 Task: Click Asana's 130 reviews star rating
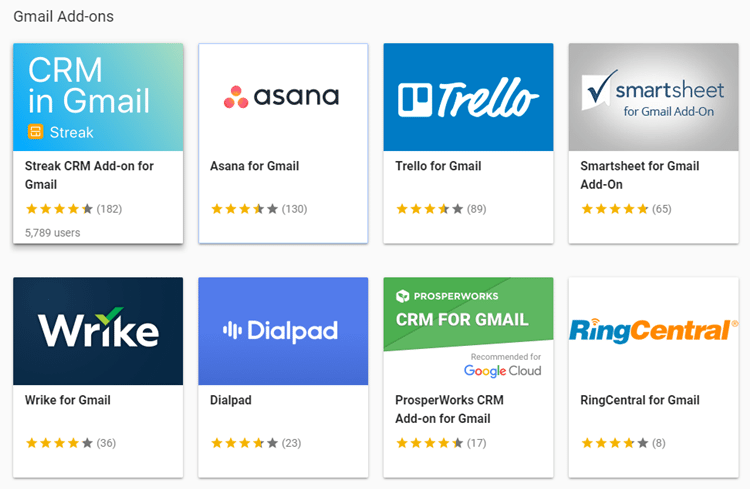click(x=259, y=209)
